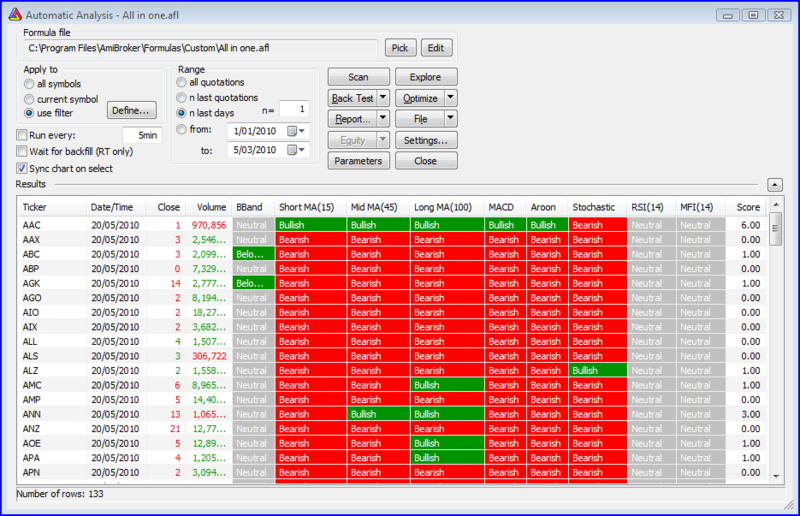Select the ANN ticker row
The image size is (800, 516).
coord(392,414)
